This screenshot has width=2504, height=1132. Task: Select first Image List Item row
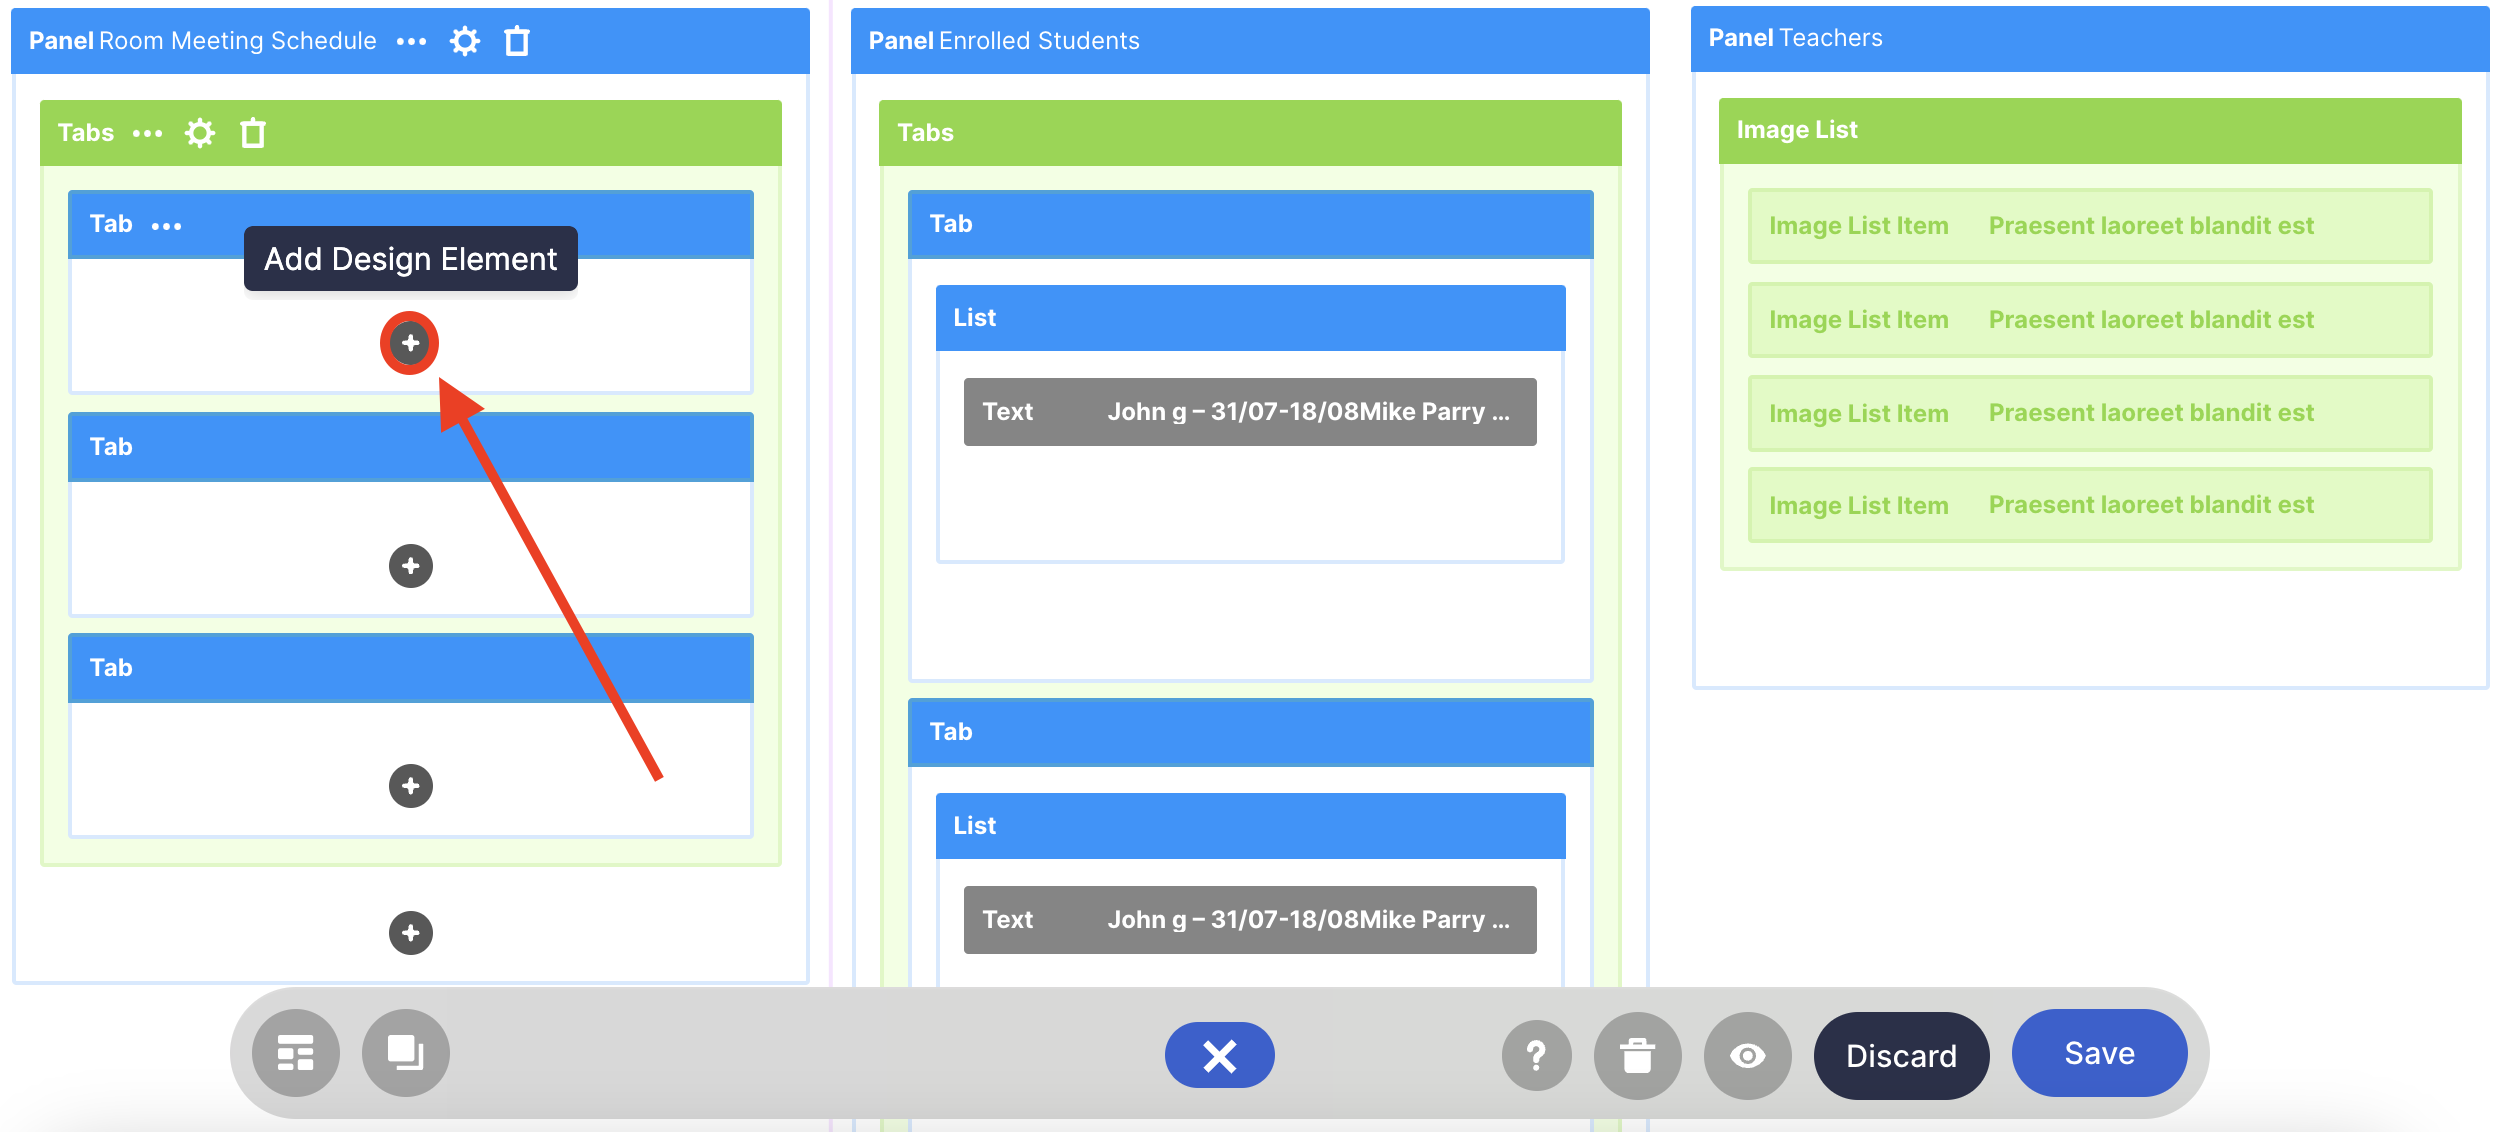(x=2089, y=226)
